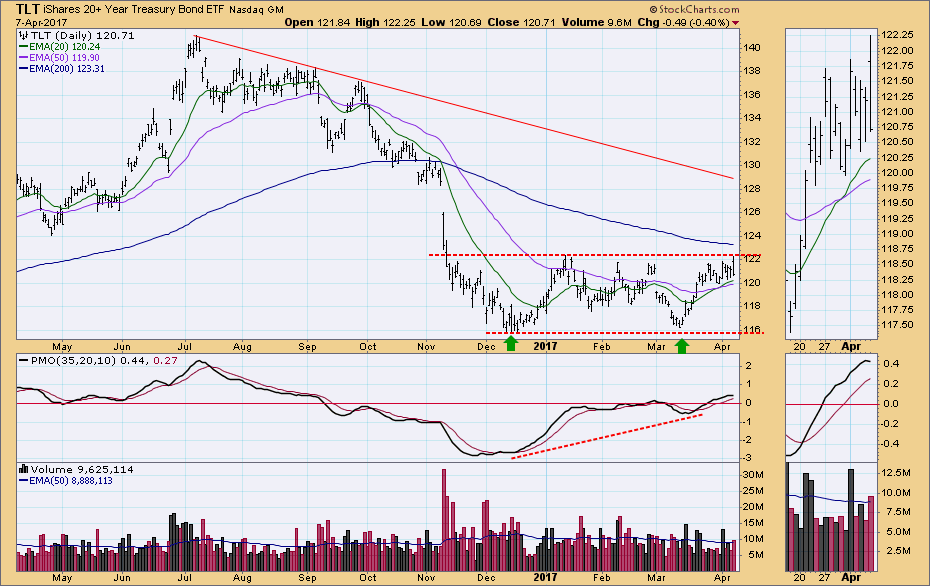Click the High 122.25 value in header
This screenshot has height=586, width=930.
point(386,23)
